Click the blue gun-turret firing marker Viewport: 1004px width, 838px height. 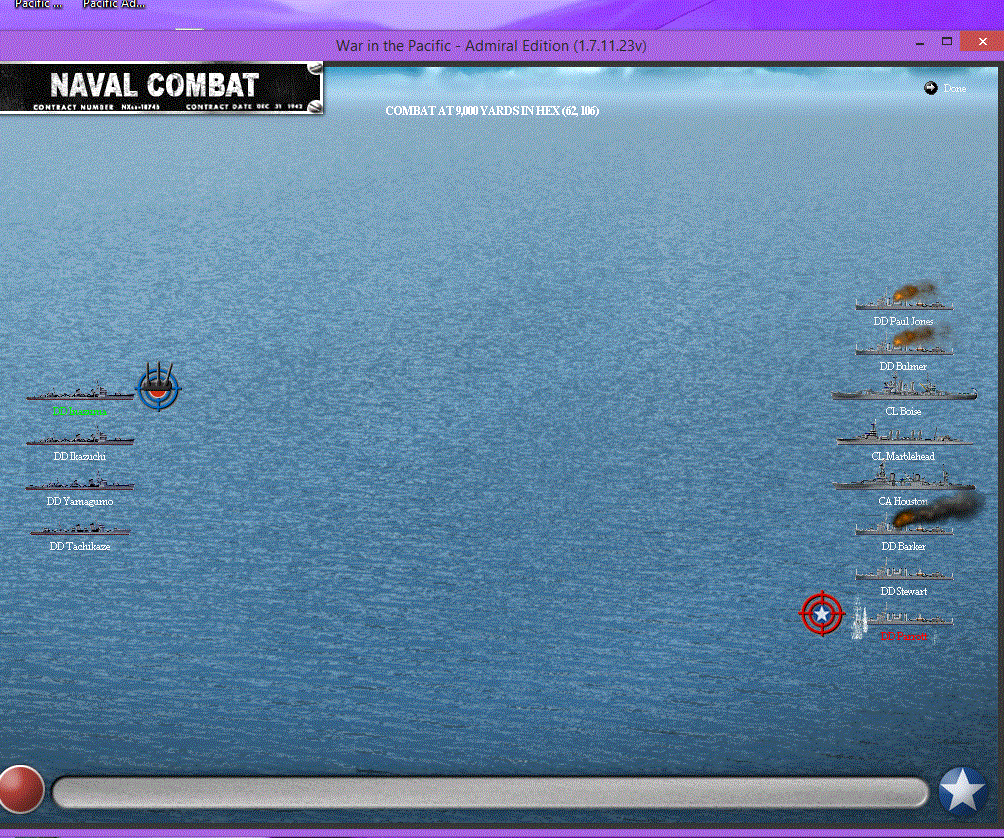tap(159, 386)
